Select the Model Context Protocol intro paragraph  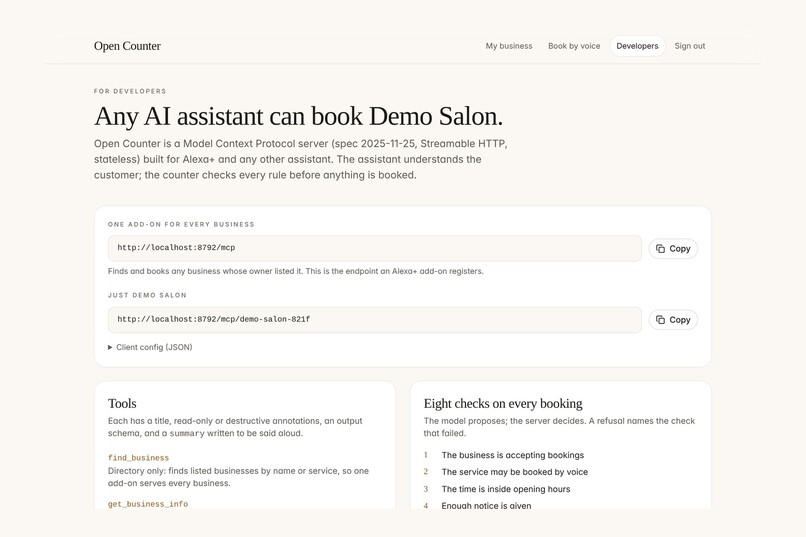click(301, 159)
